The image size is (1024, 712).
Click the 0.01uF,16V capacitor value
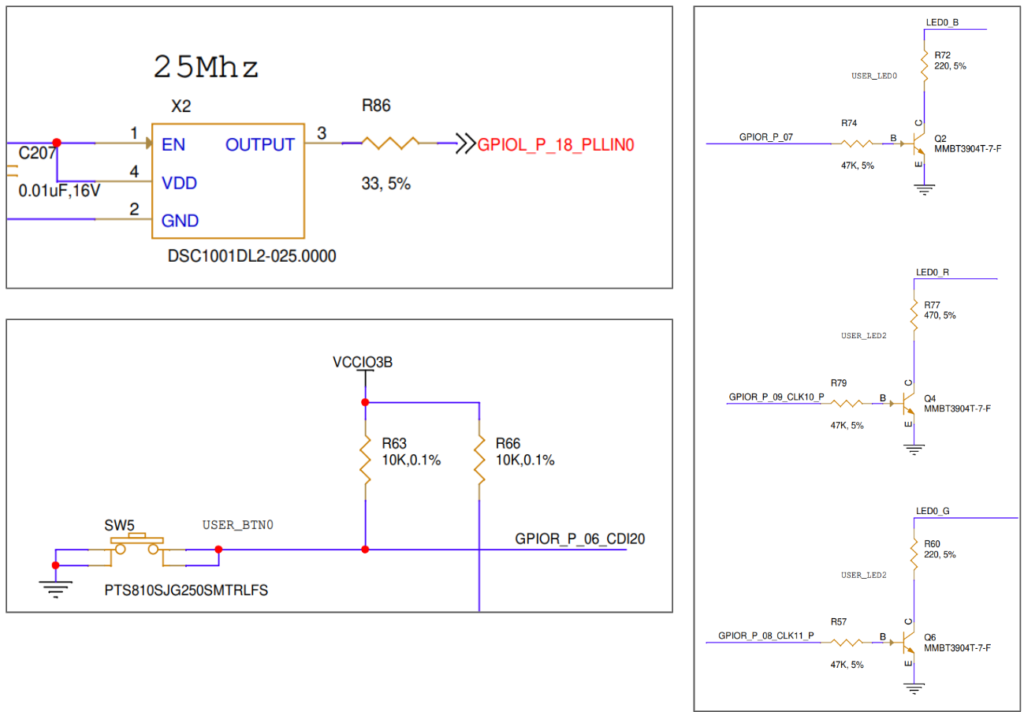point(59,191)
